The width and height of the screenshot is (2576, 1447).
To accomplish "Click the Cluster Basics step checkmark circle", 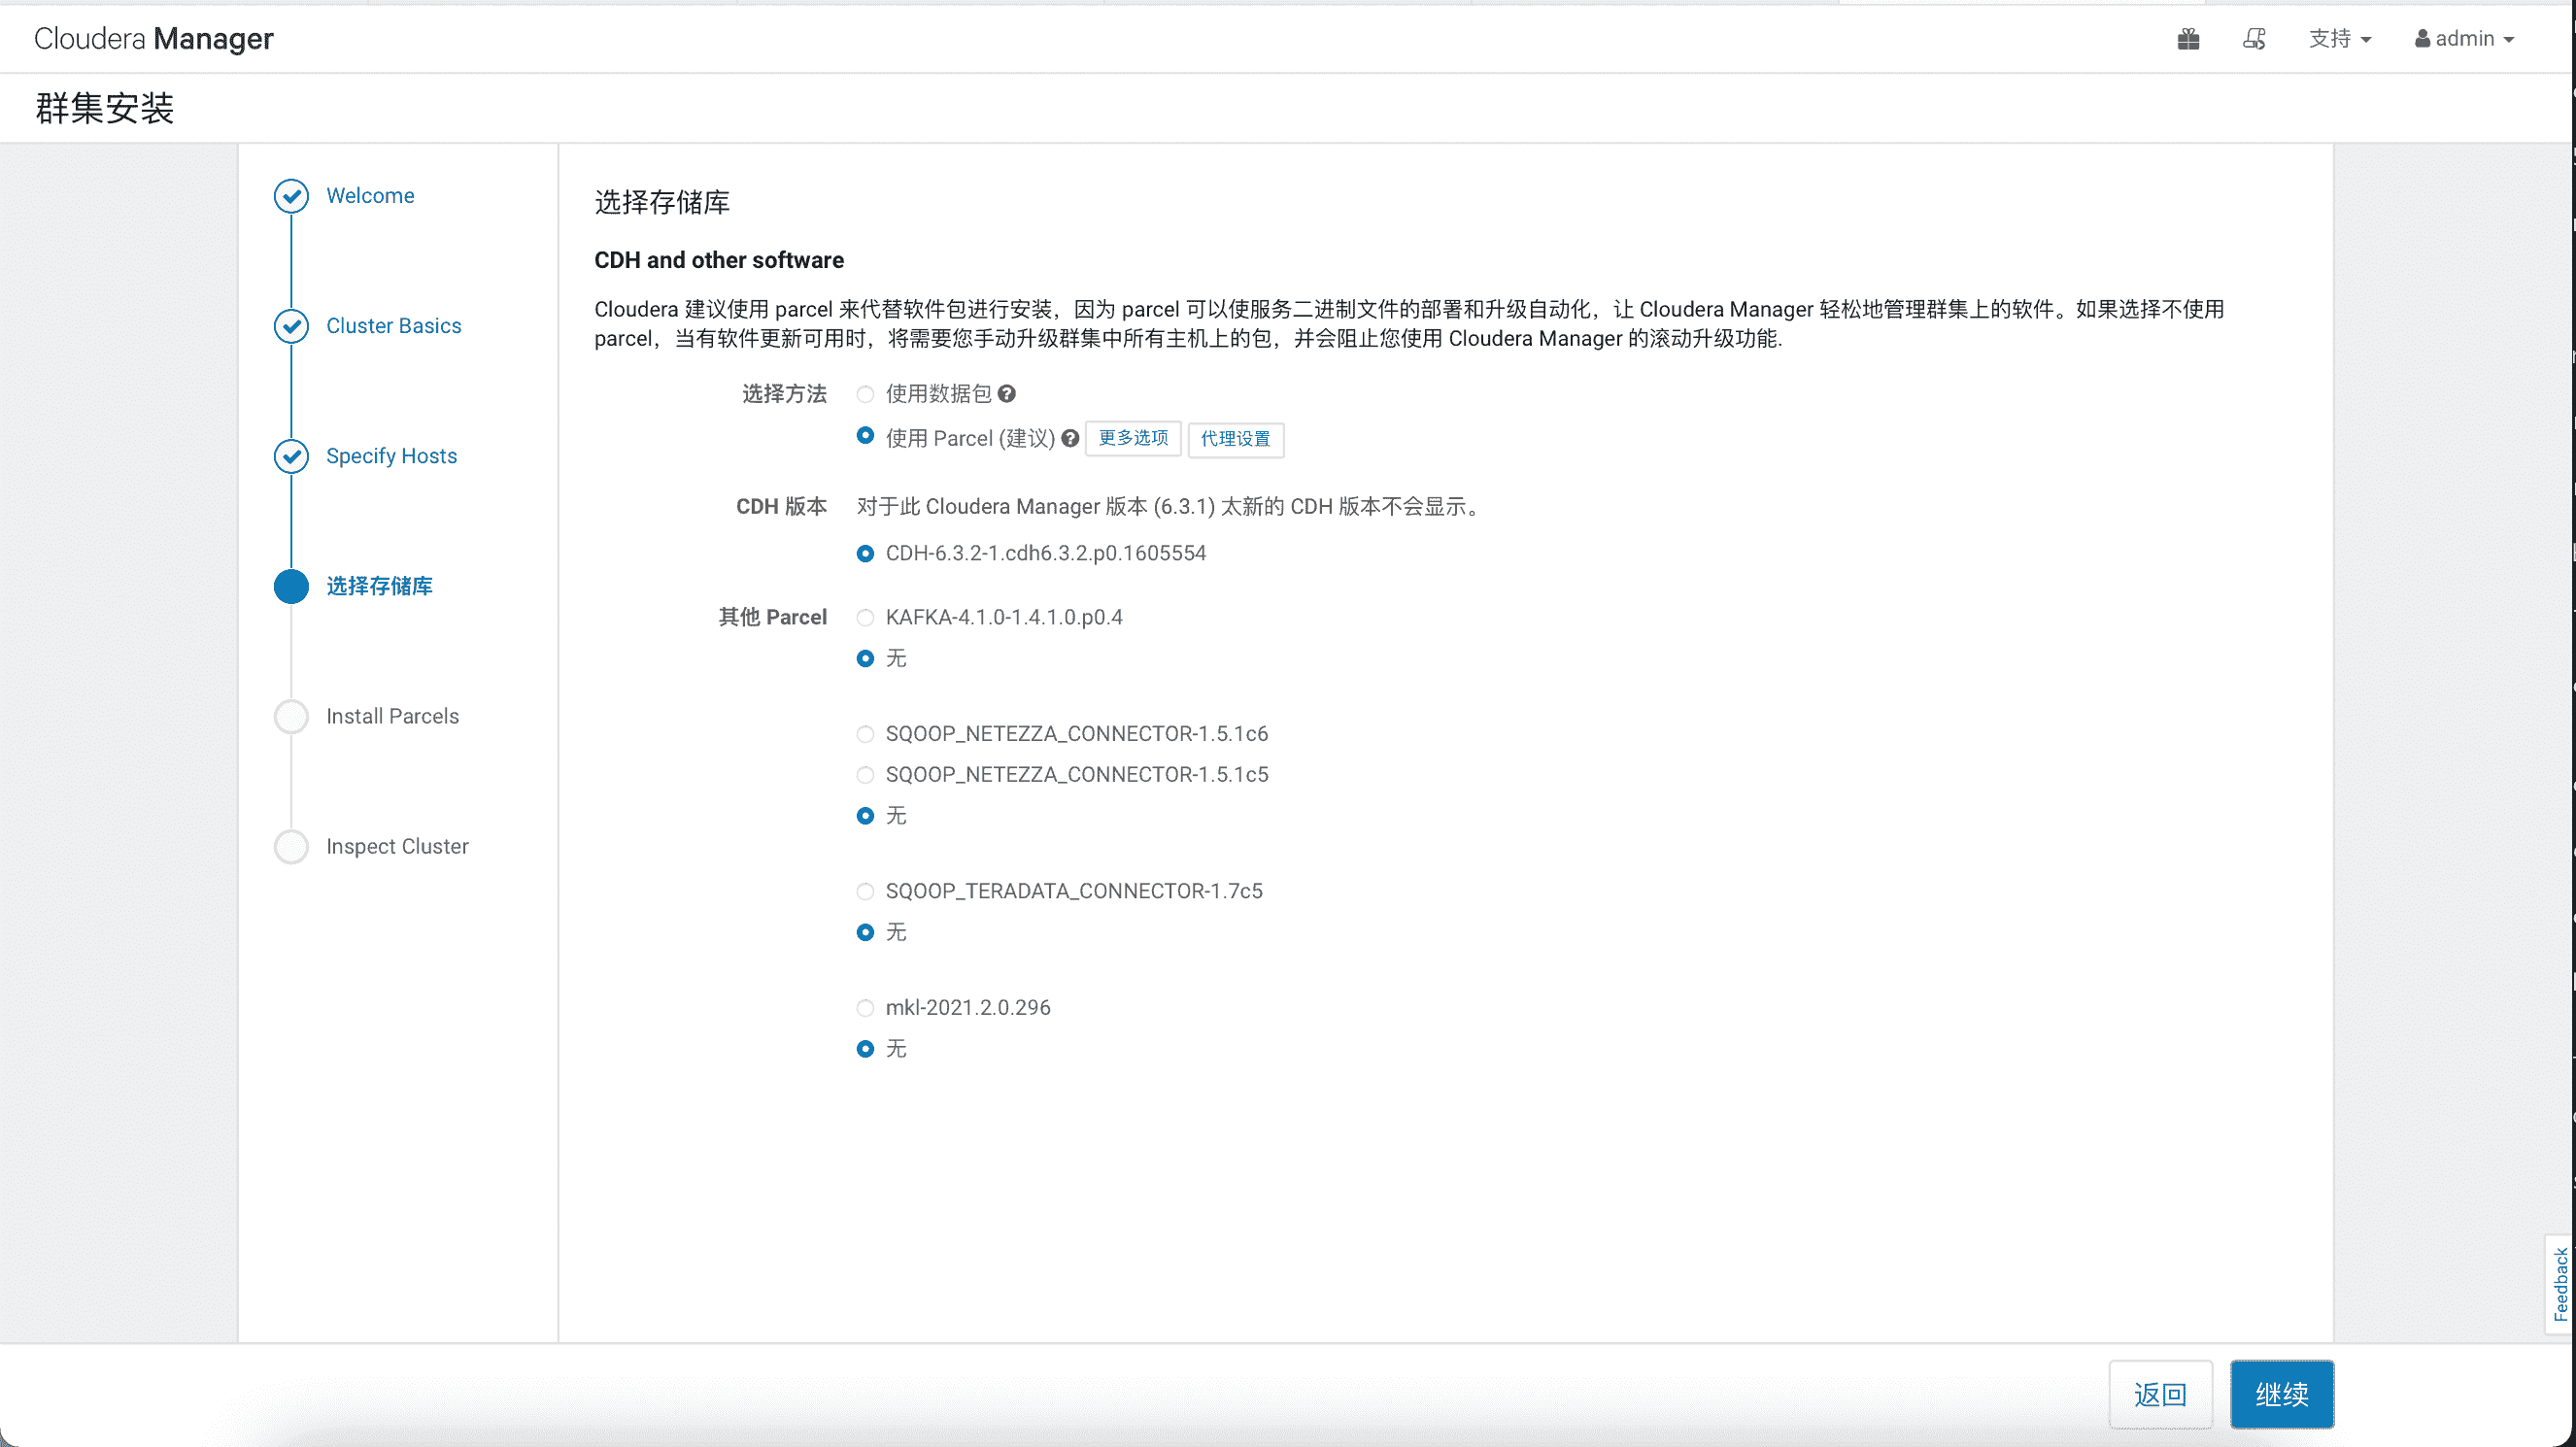I will (x=291, y=326).
